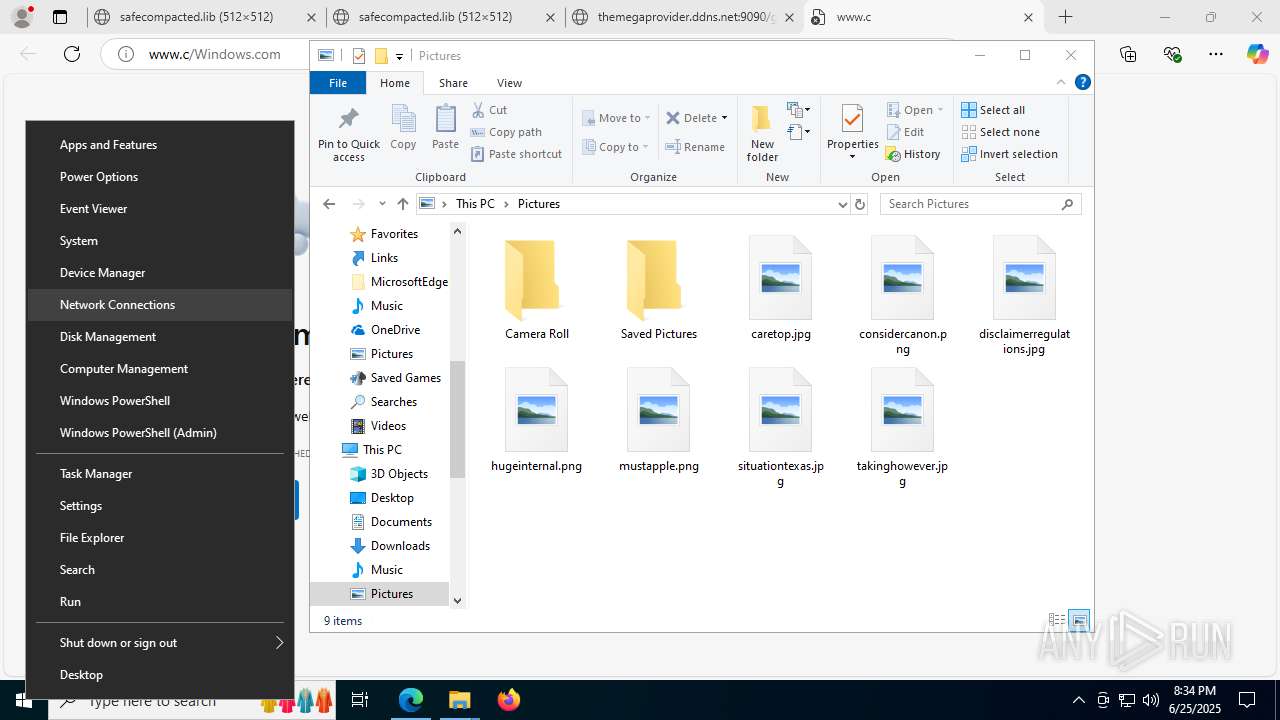Select Device Manager in menu
The width and height of the screenshot is (1280, 720).
pyautogui.click(x=160, y=273)
